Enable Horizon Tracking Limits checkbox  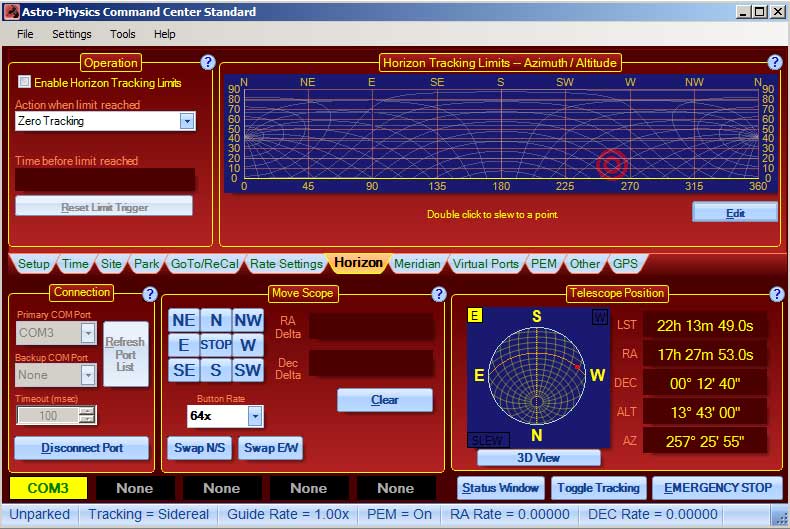[24, 82]
